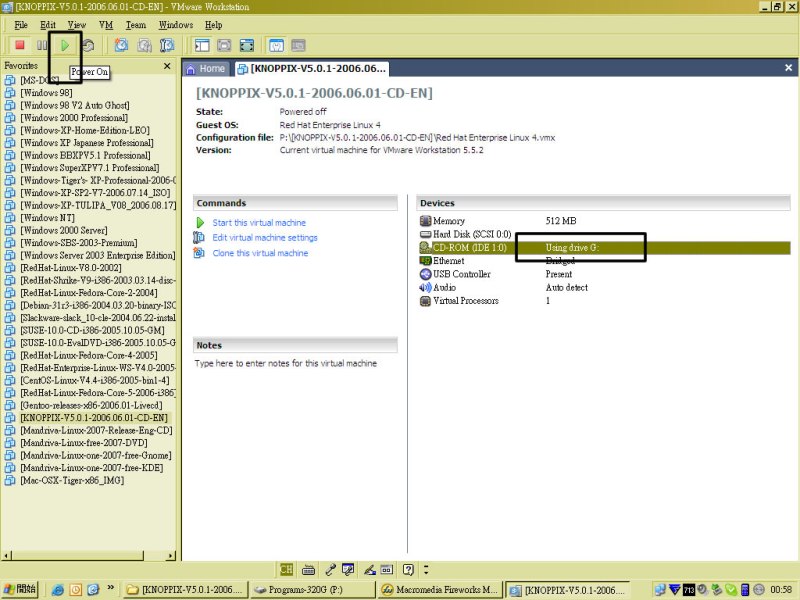Select the USB Controller device
This screenshot has width=800, height=600.
click(x=605, y=274)
